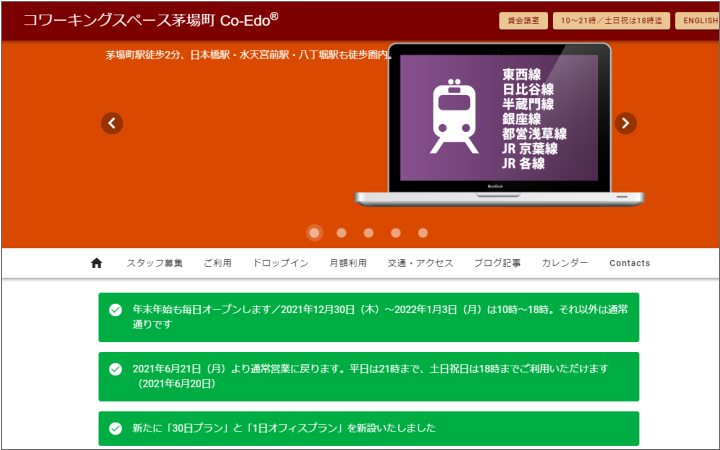The height and width of the screenshot is (450, 720).
Task: Open the 月額利用 menu item
Action: [x=348, y=263]
